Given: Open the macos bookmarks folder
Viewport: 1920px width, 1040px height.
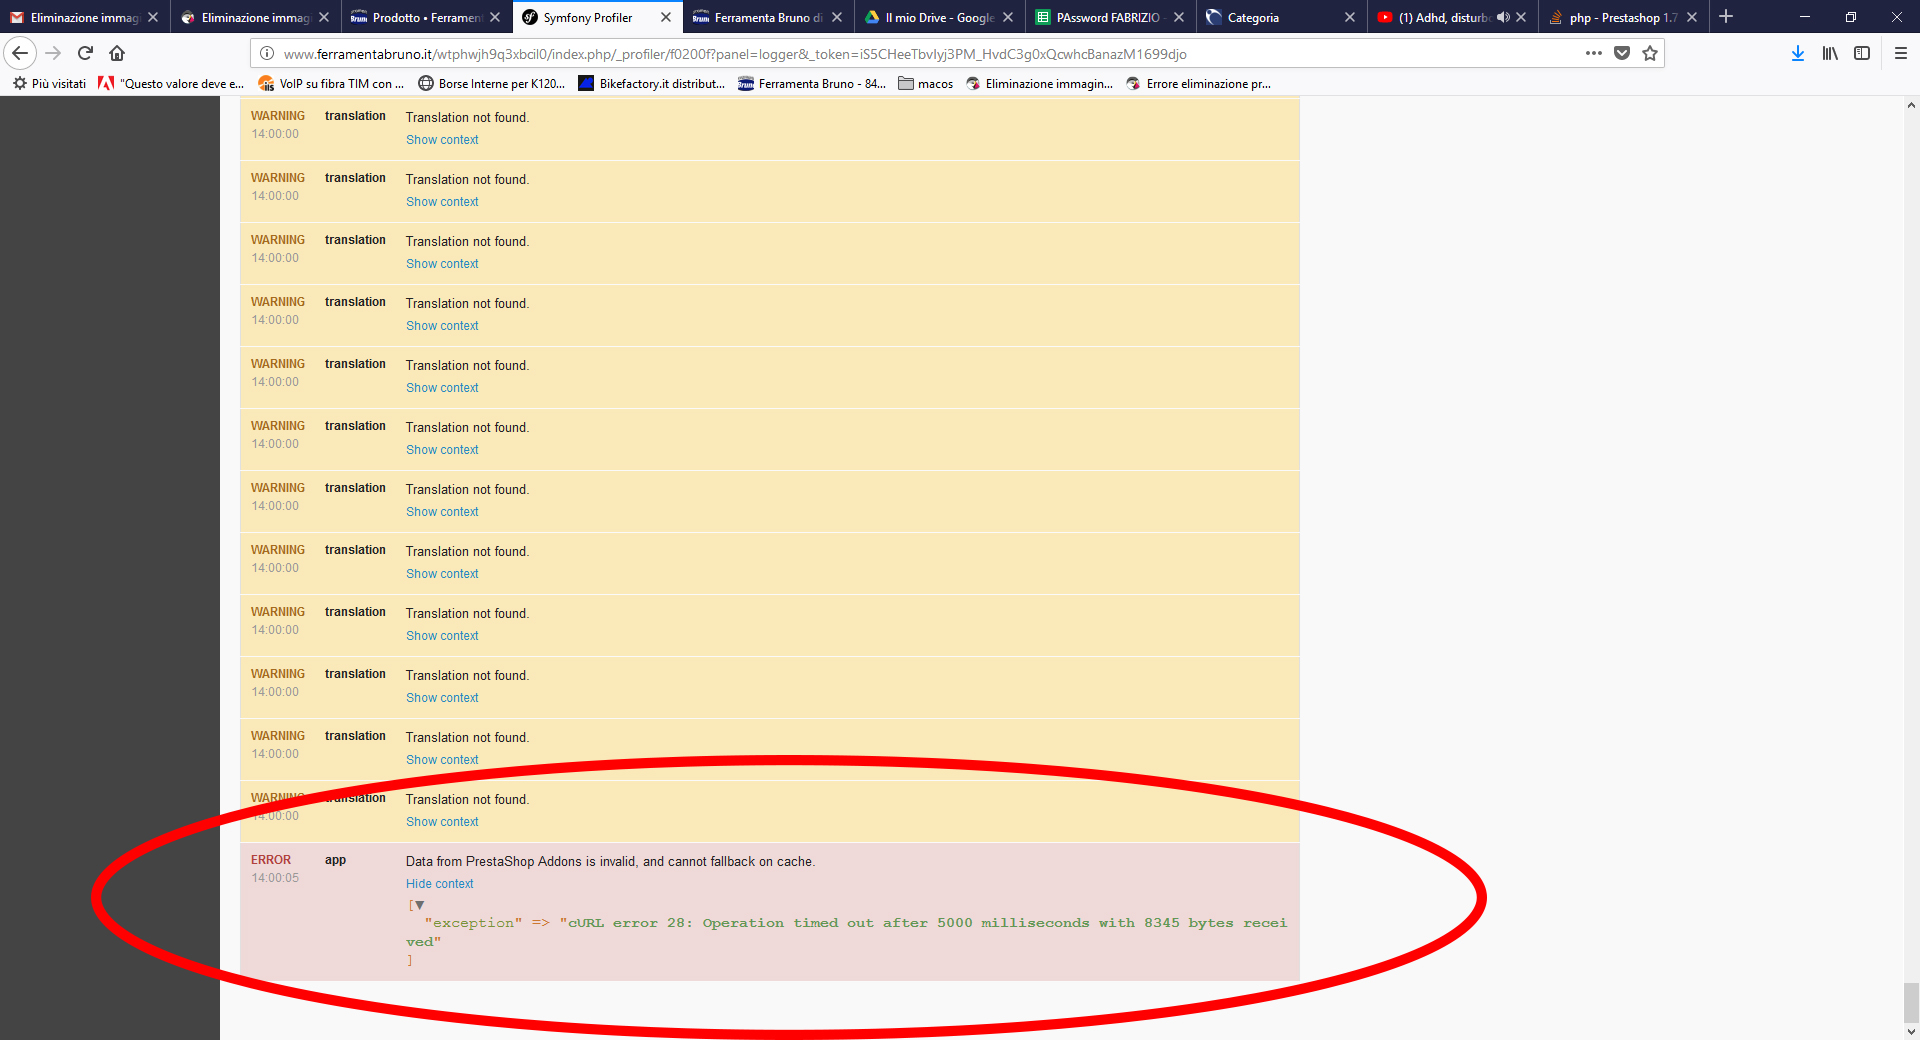Looking at the screenshot, I should coord(926,84).
